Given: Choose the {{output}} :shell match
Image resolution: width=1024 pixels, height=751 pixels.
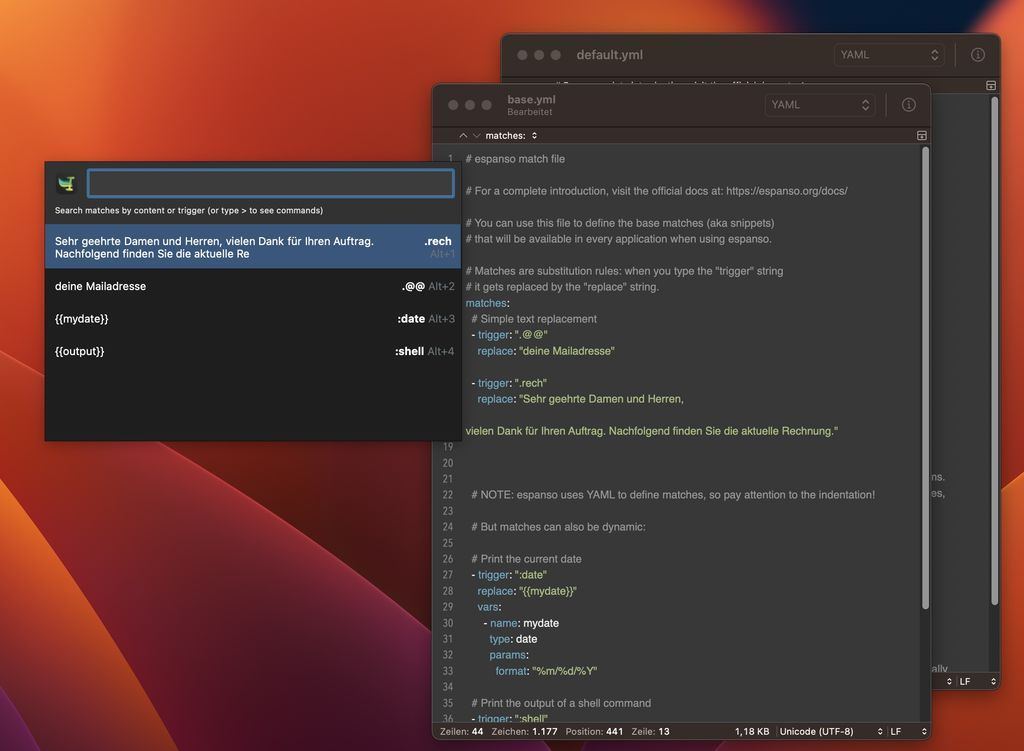Looking at the screenshot, I should pos(253,351).
